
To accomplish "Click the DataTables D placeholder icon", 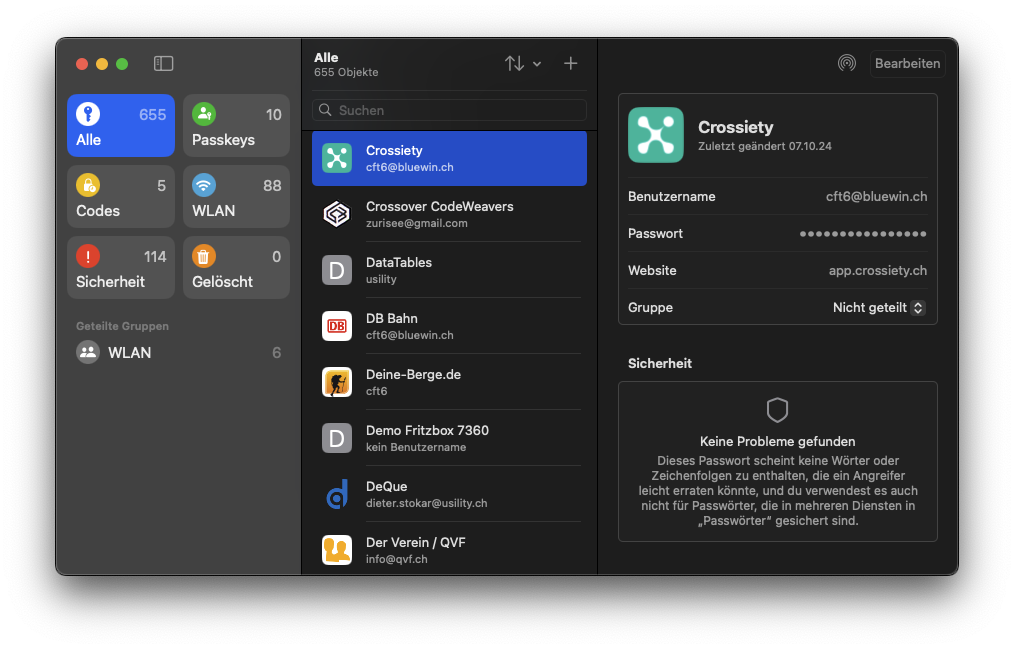I will click(x=337, y=270).
